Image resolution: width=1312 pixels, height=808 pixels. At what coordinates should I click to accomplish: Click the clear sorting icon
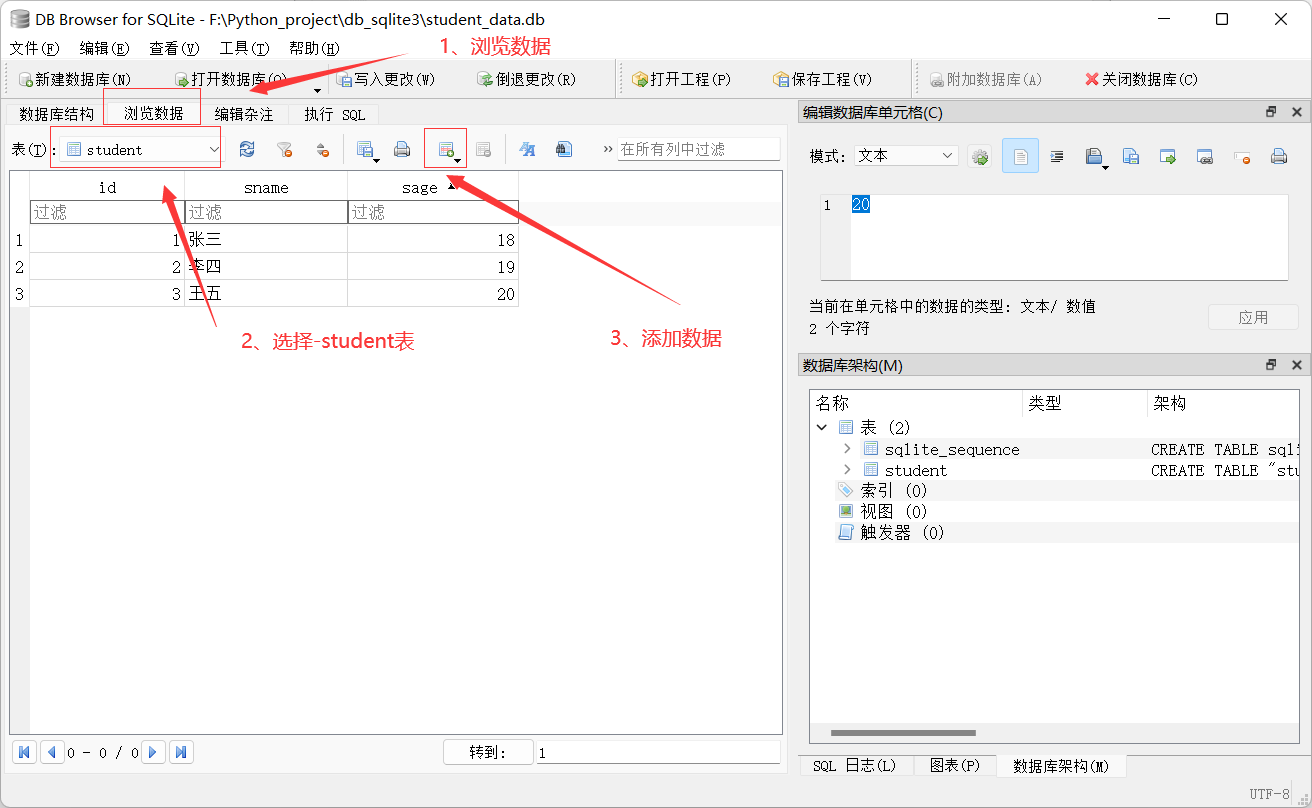pos(322,149)
